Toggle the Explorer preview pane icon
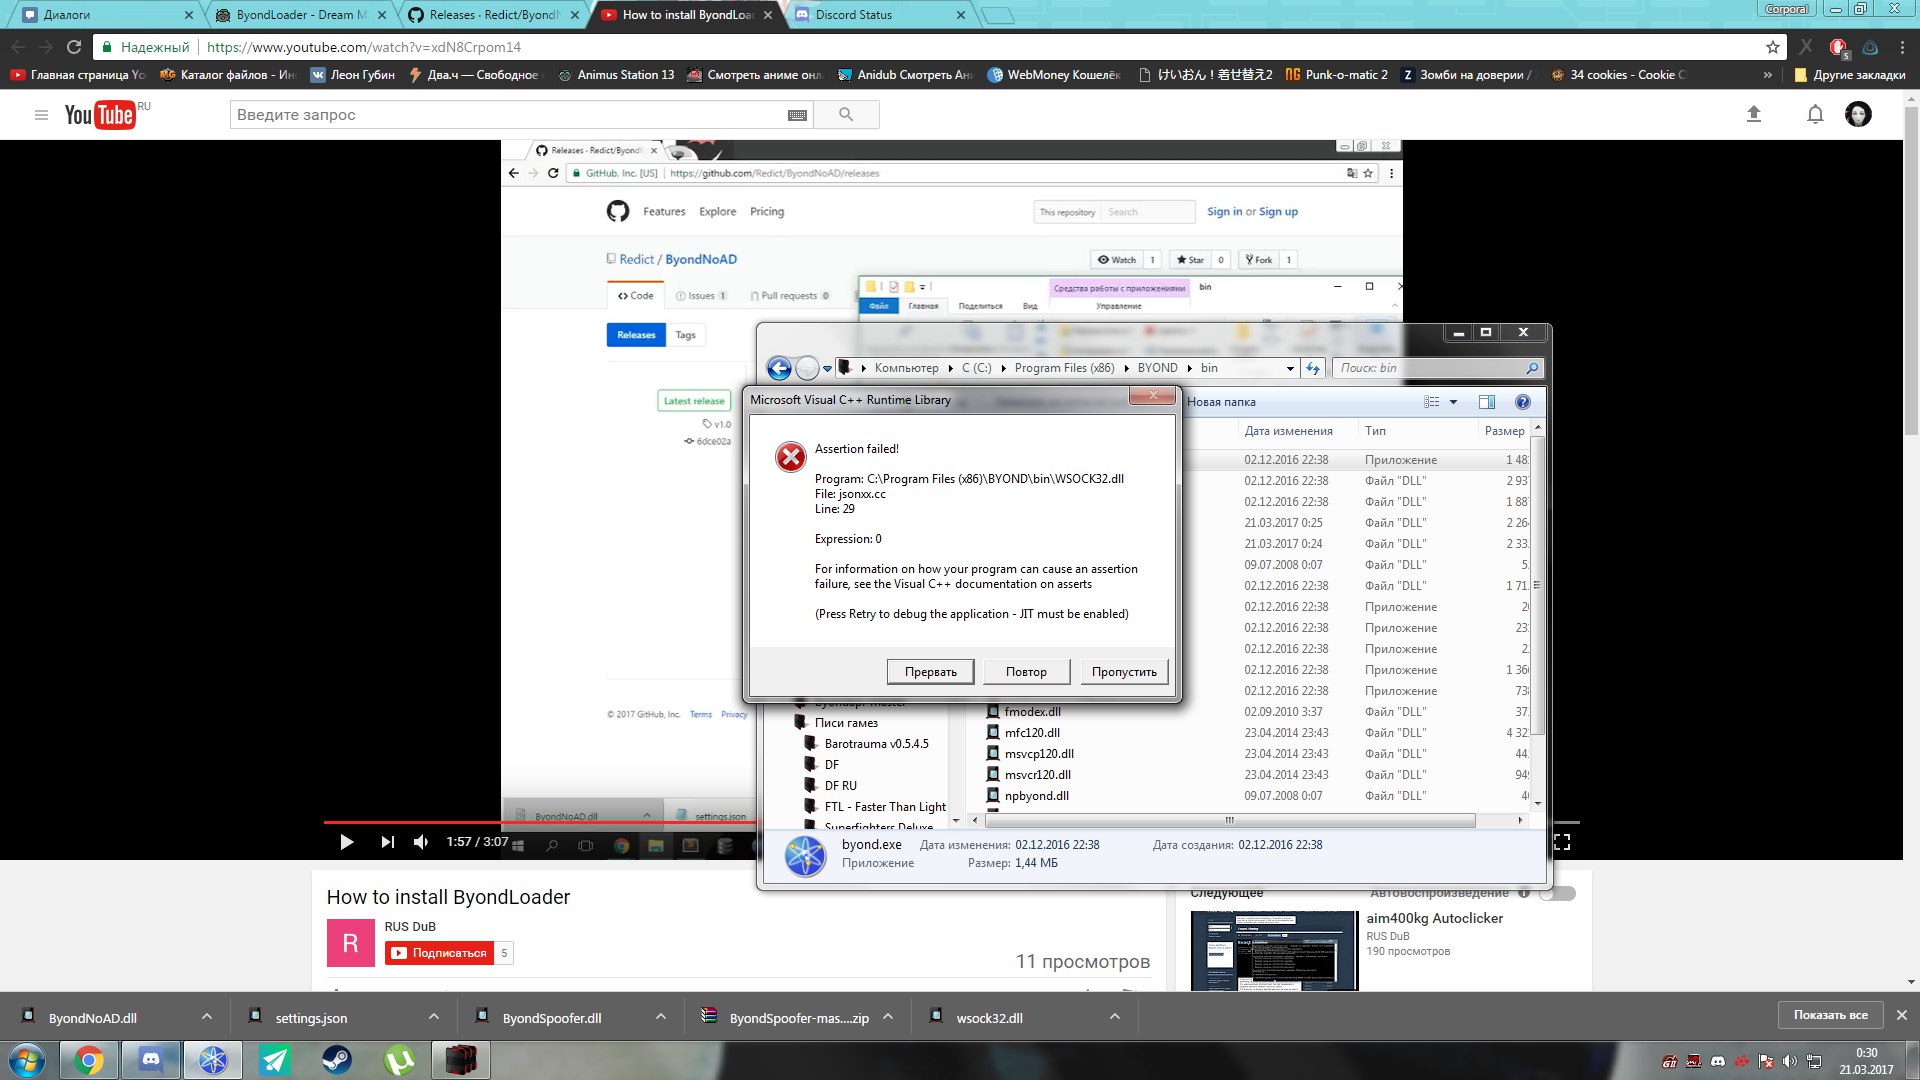Image resolution: width=1920 pixels, height=1080 pixels. [x=1487, y=402]
